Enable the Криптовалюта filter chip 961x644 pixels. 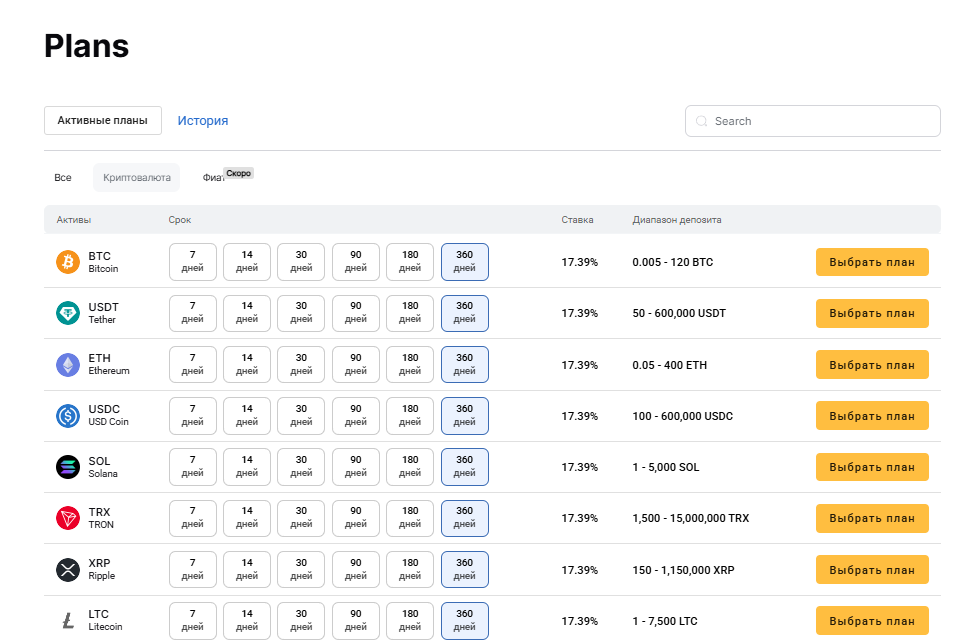coord(137,177)
